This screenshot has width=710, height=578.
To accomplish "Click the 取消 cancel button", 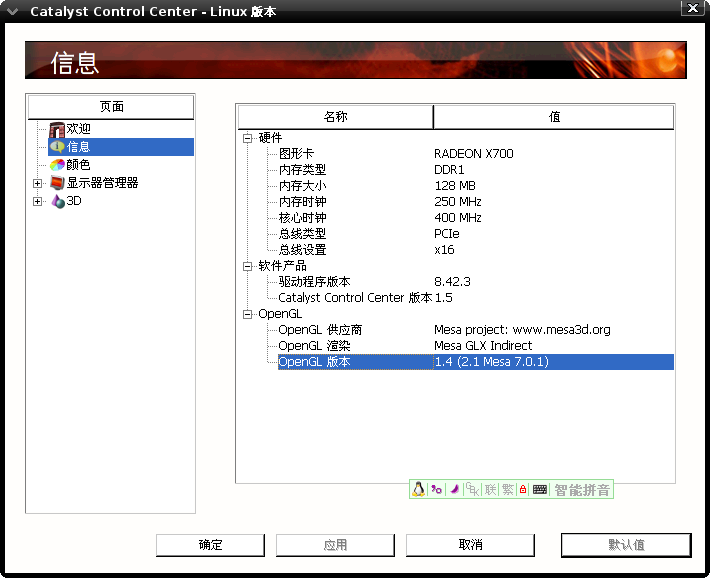I will point(470,544).
